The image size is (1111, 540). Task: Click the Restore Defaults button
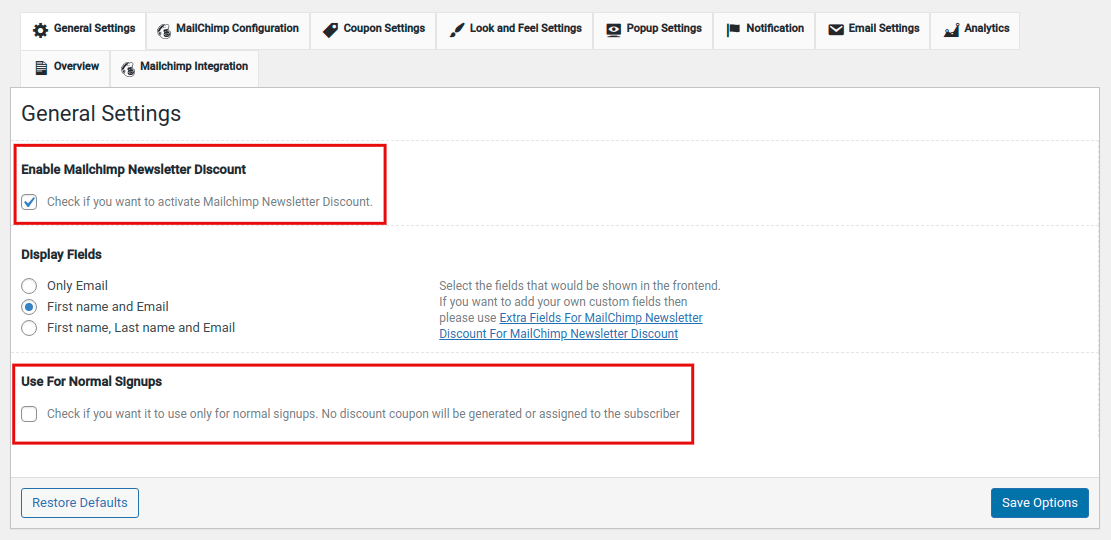click(80, 502)
